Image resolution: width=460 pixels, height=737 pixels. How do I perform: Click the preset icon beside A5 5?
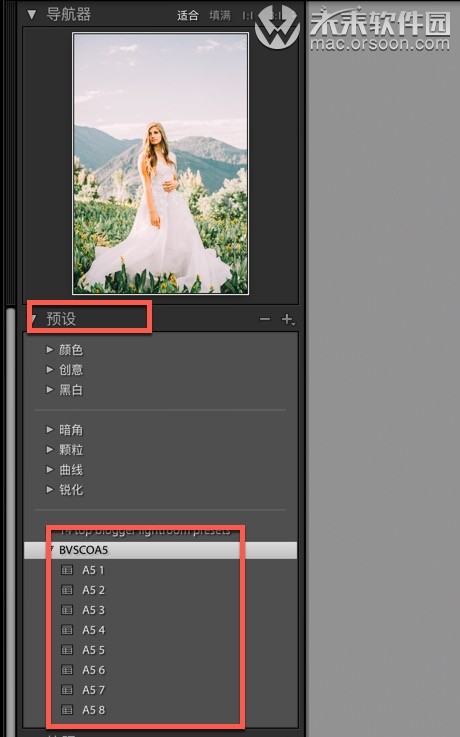pyautogui.click(x=67, y=650)
